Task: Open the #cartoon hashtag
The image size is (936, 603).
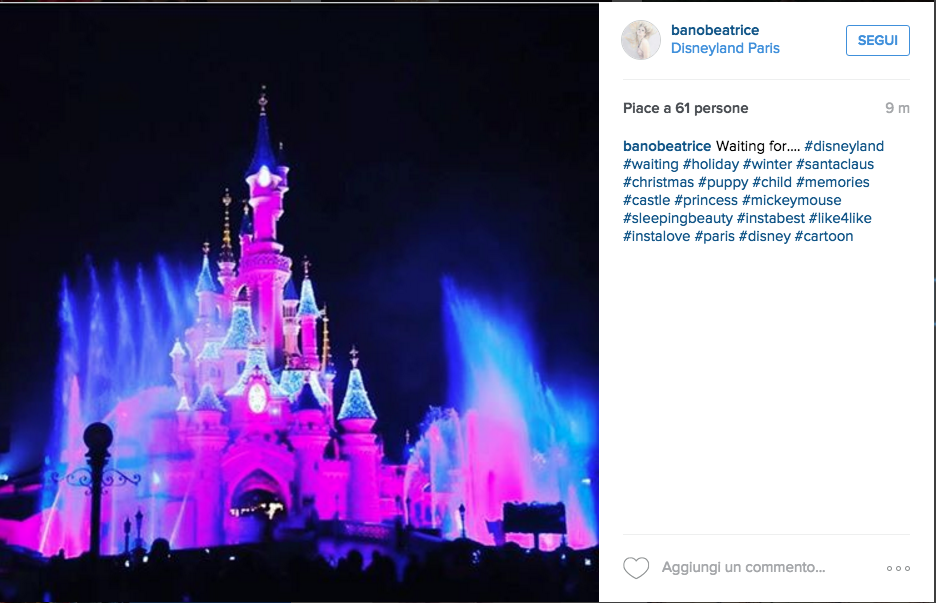Action: (823, 236)
